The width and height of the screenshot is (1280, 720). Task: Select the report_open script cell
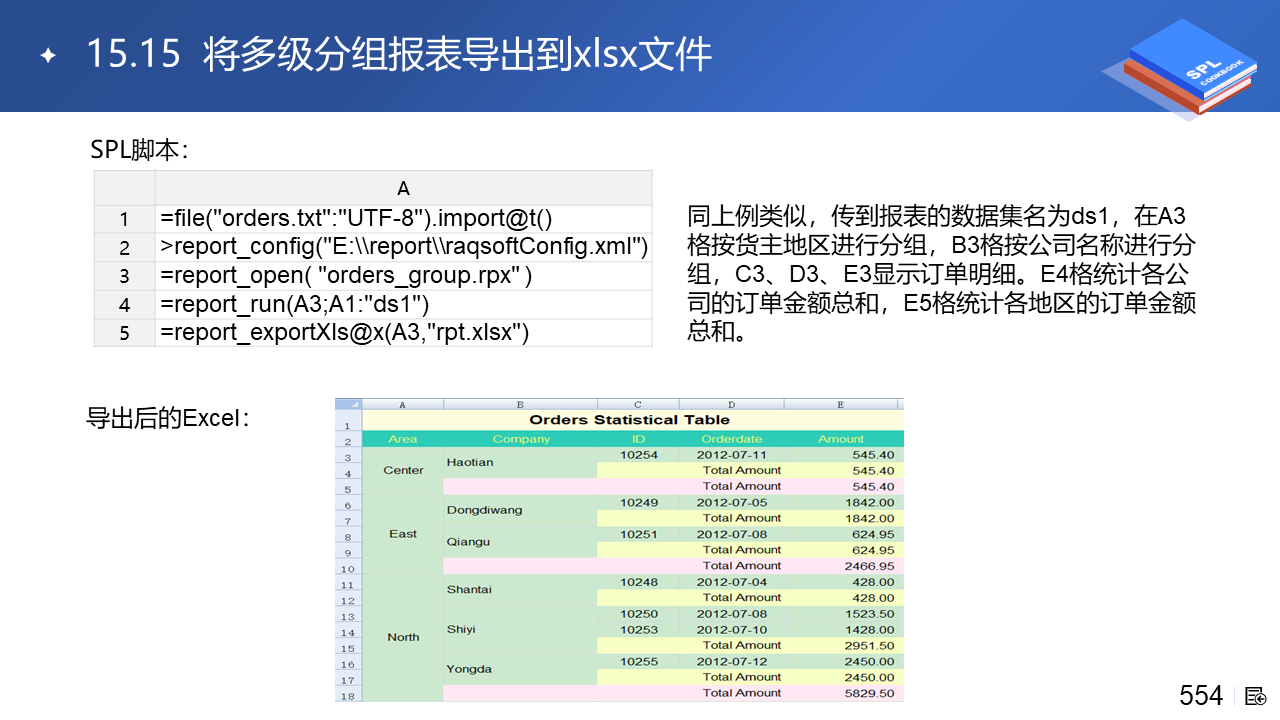pyautogui.click(x=403, y=275)
